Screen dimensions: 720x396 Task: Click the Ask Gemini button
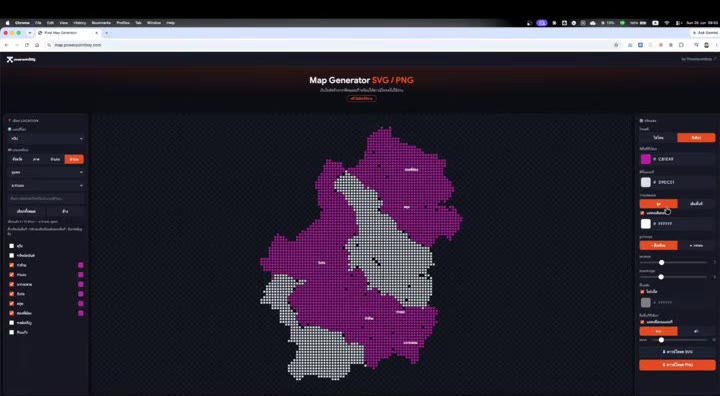coord(705,33)
